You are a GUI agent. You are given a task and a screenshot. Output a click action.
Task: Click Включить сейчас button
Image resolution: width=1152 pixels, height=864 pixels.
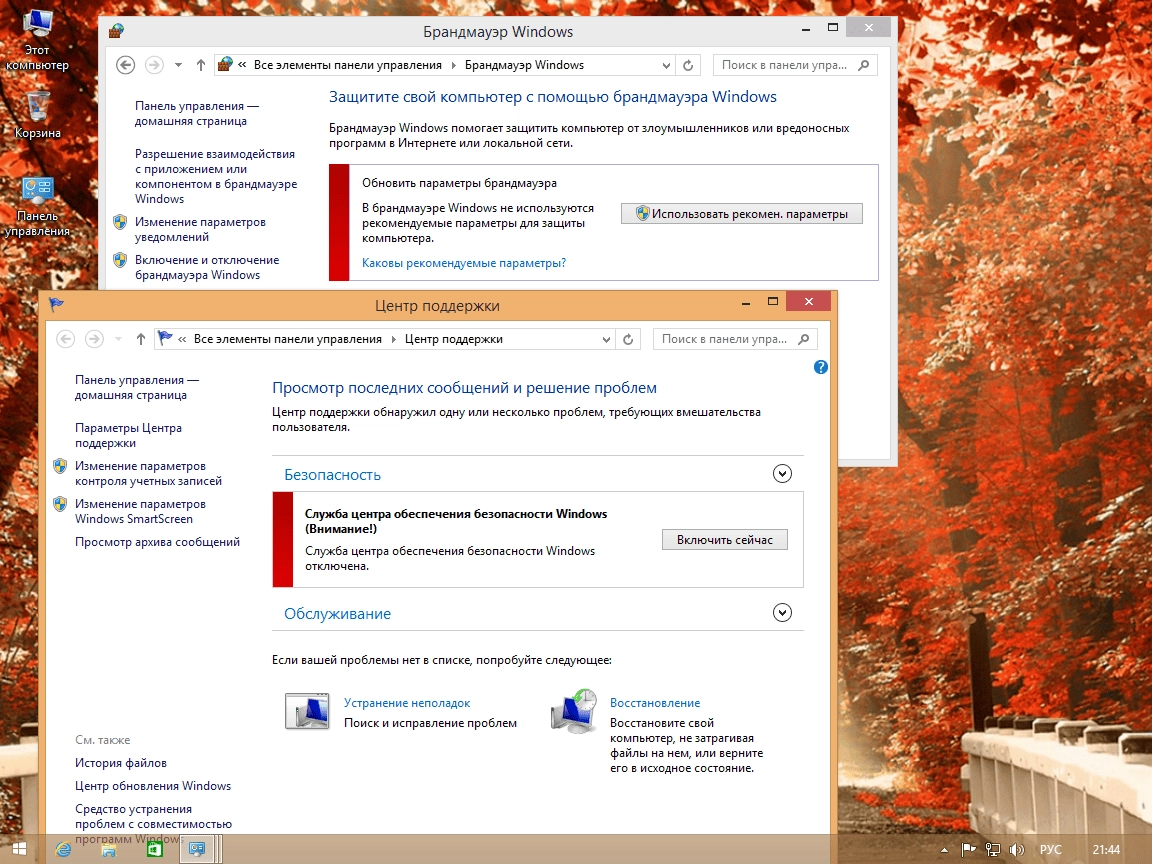724,540
